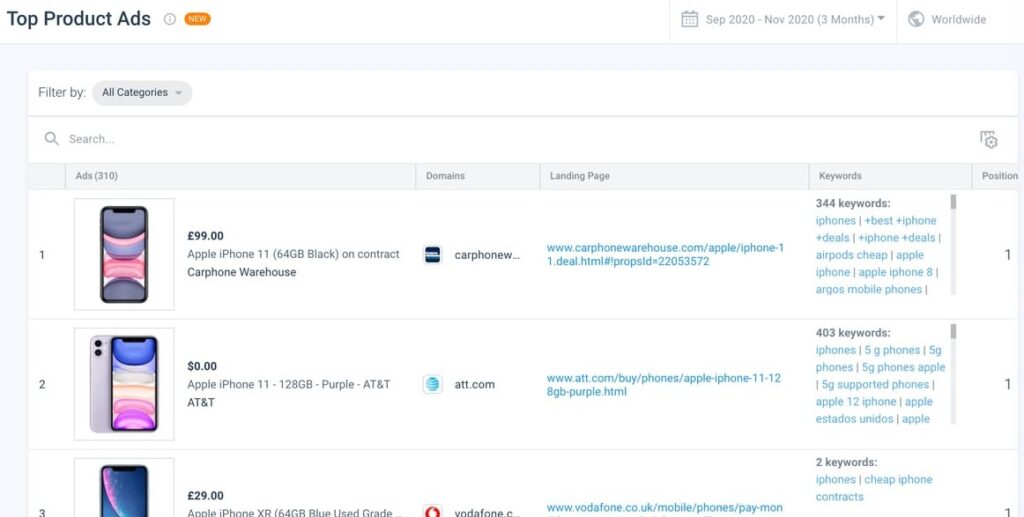Click the info icon beside Top Product Ads
Screen dimensions: 1024x517
170,20
